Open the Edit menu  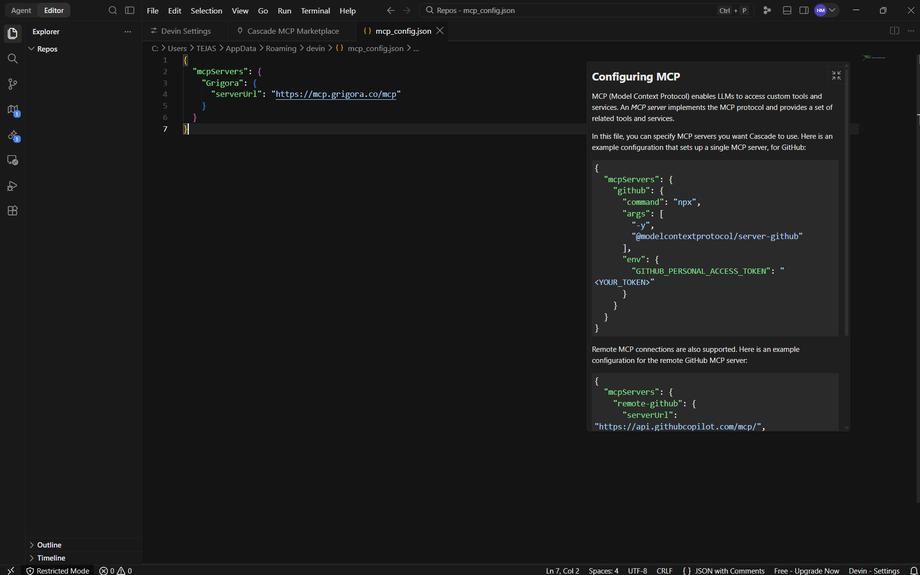[x=174, y=11]
